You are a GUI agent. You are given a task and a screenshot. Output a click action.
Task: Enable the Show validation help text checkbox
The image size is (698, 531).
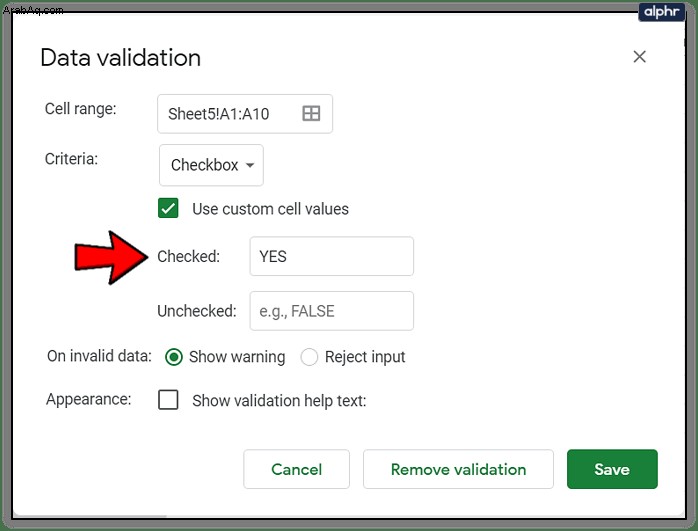[x=168, y=400]
